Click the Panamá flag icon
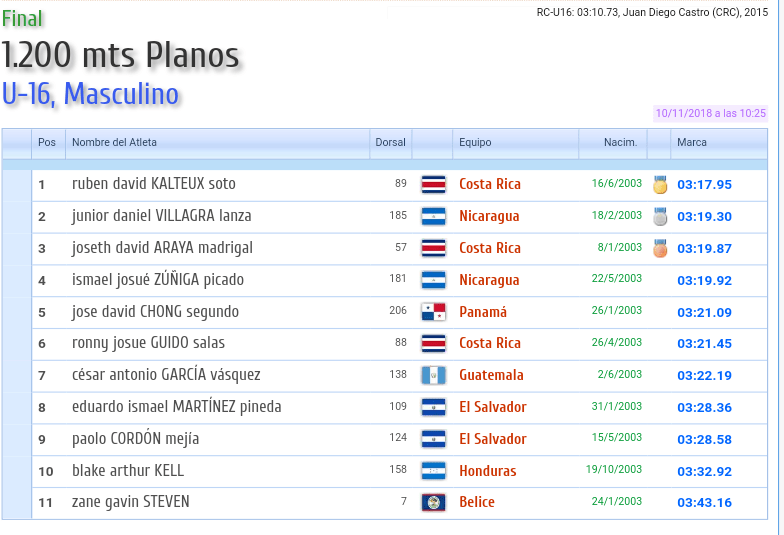 [433, 312]
